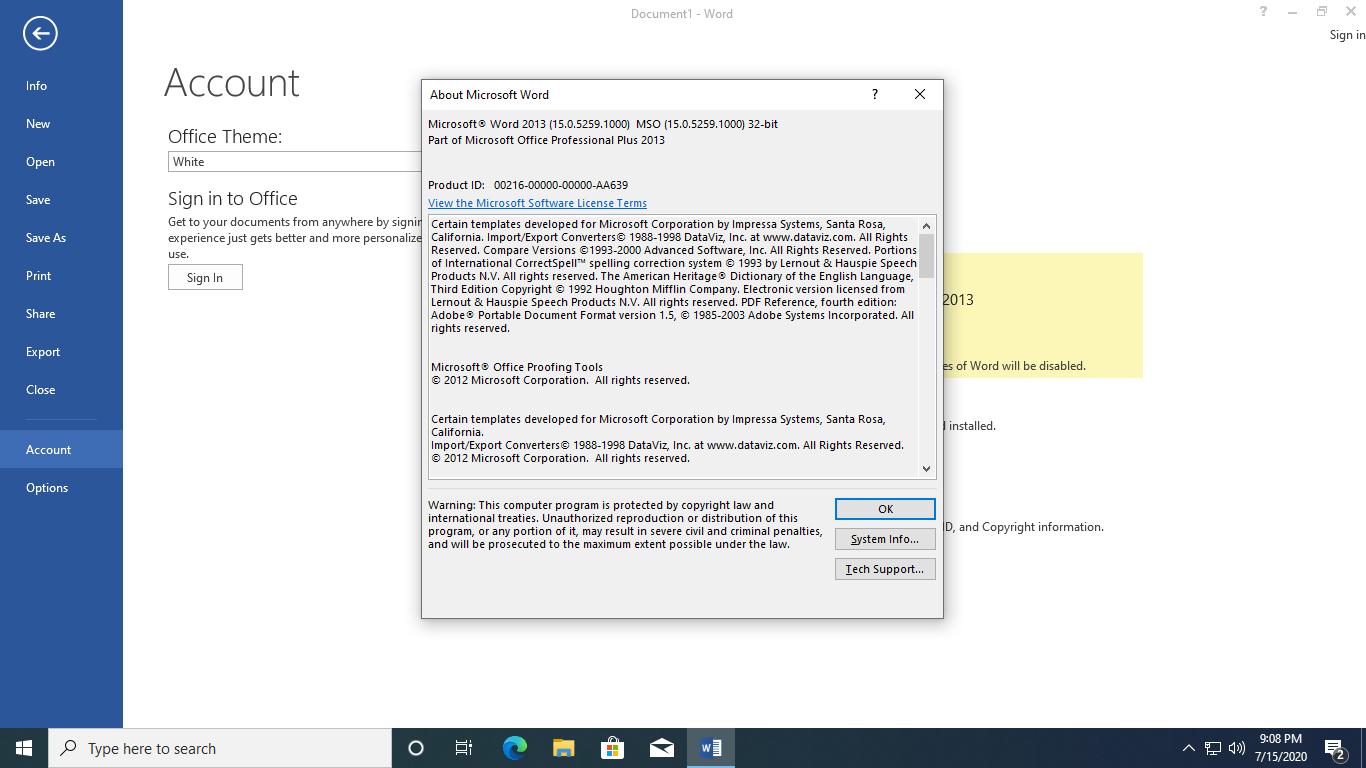Launch Microsoft Edge from the taskbar
This screenshot has width=1366, height=768.
[515, 748]
